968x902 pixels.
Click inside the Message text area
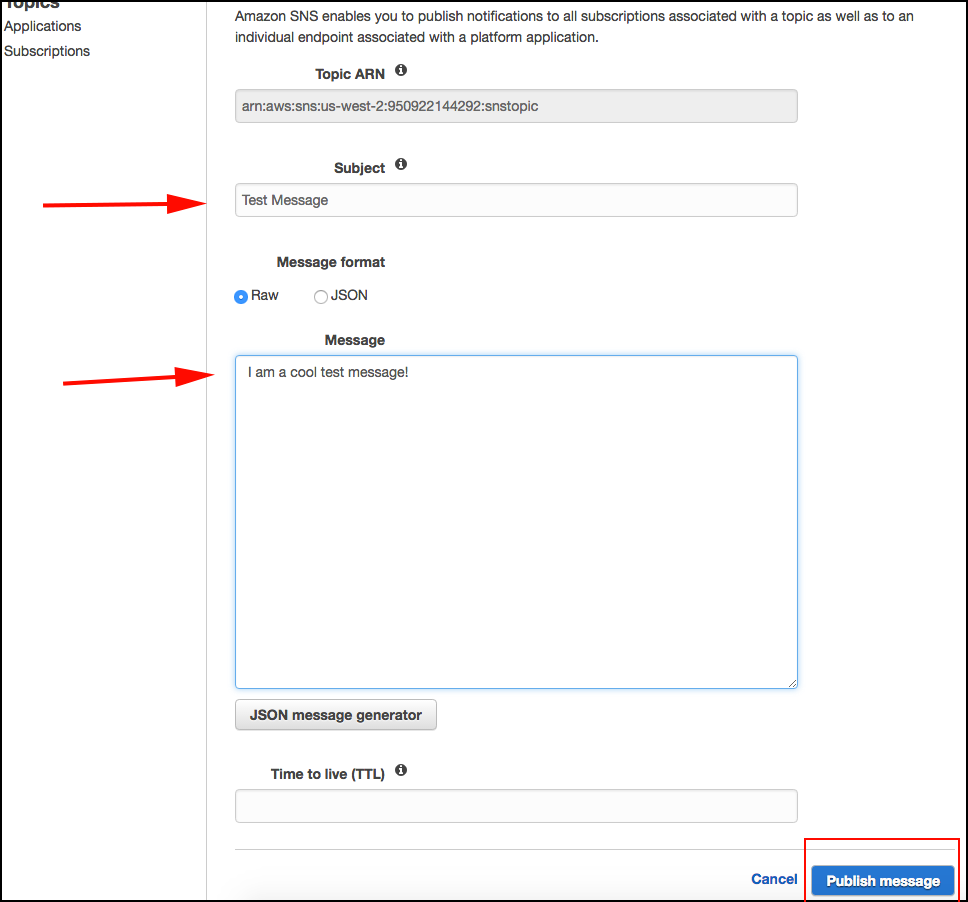[516, 522]
